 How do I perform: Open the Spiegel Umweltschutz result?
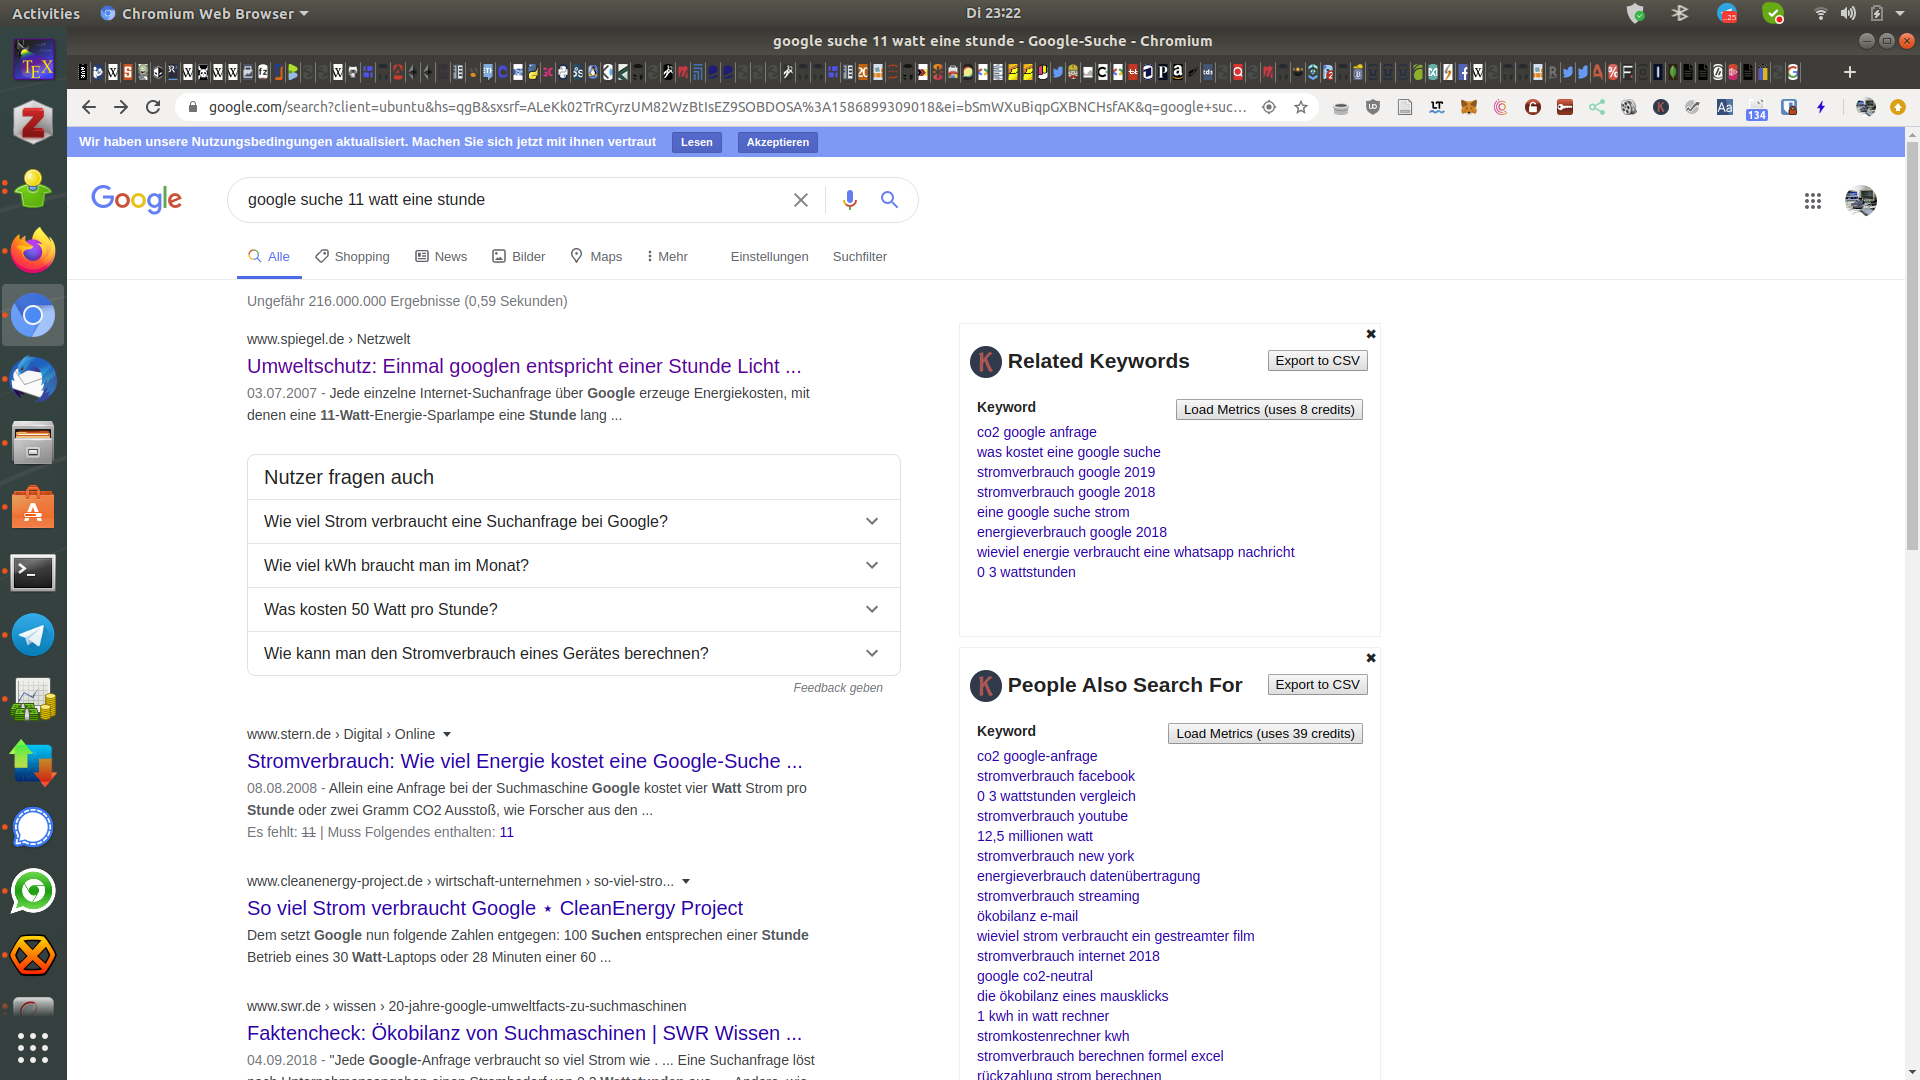[524, 366]
